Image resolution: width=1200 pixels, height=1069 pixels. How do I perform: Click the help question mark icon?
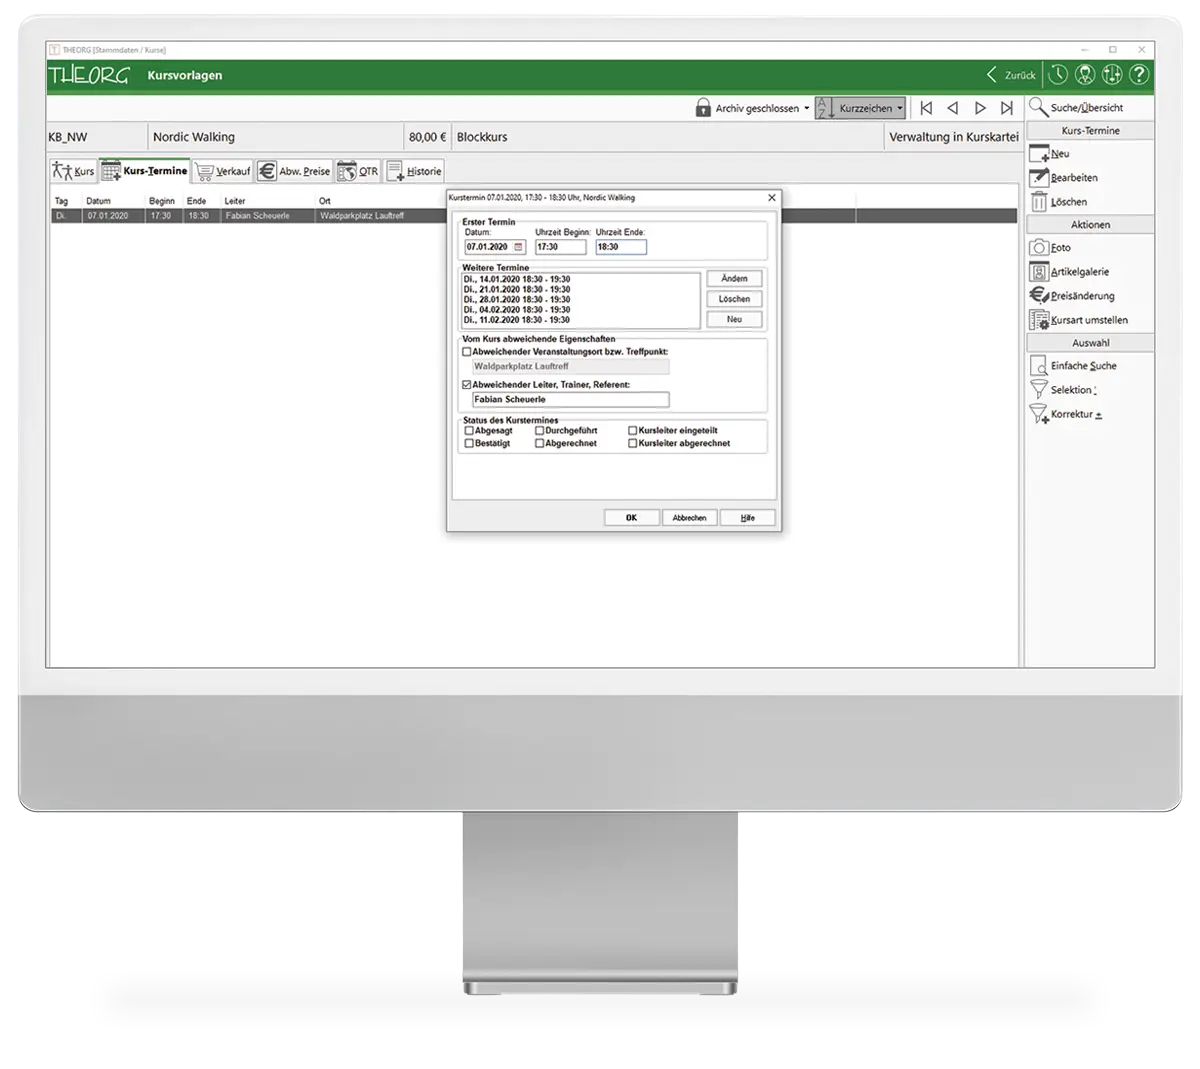click(x=1139, y=75)
